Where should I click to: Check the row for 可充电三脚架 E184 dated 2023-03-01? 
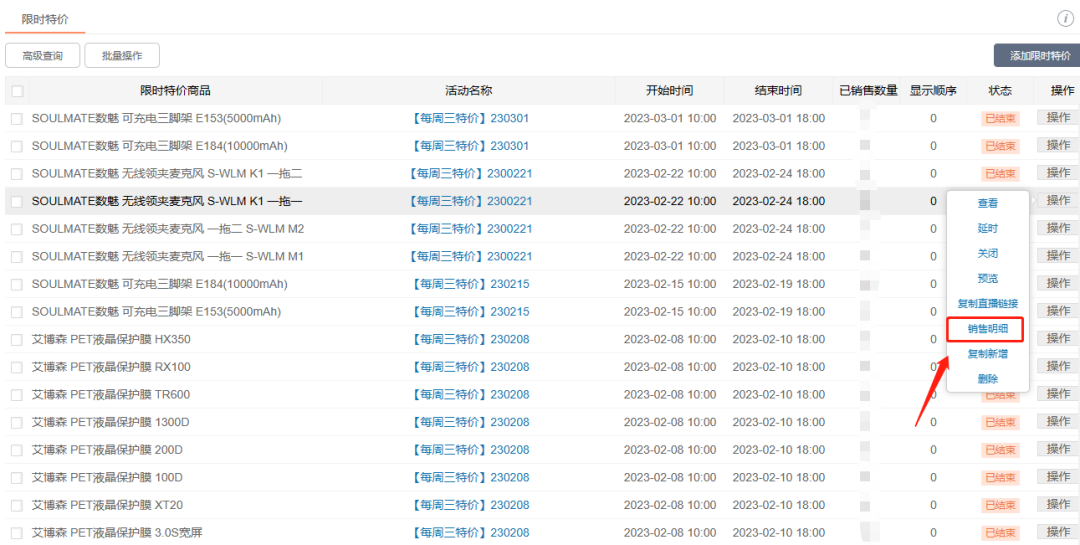pos(17,146)
